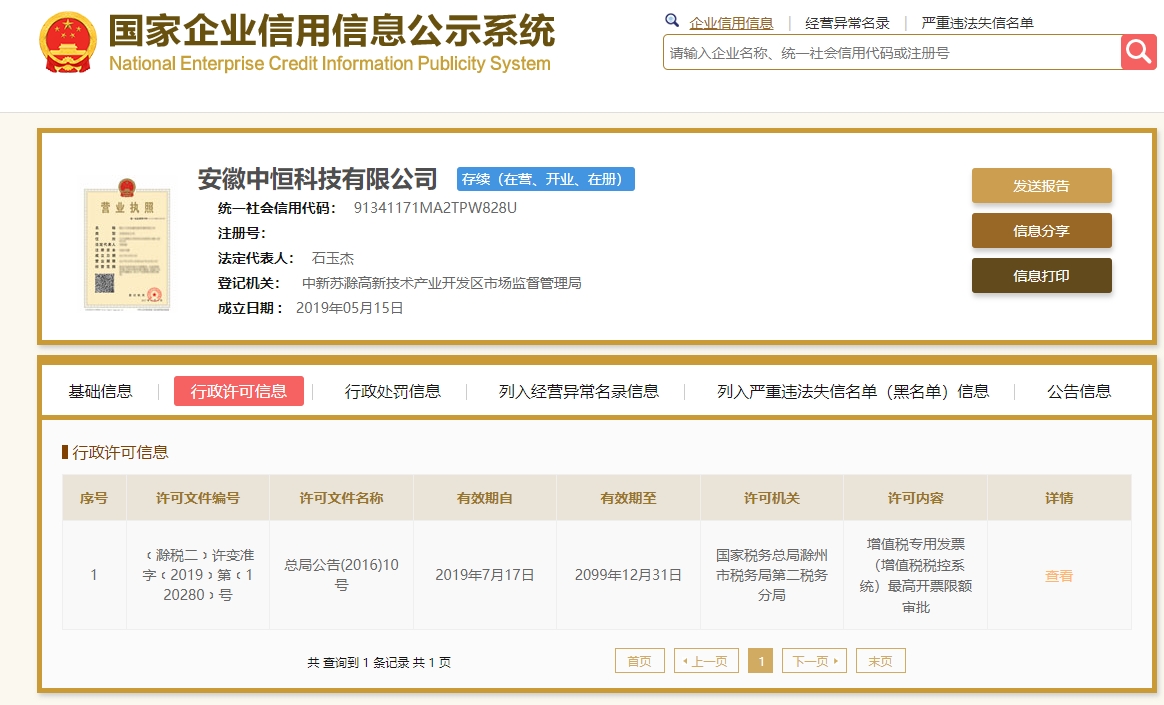Go to previous page with 上一页

[x=706, y=661]
